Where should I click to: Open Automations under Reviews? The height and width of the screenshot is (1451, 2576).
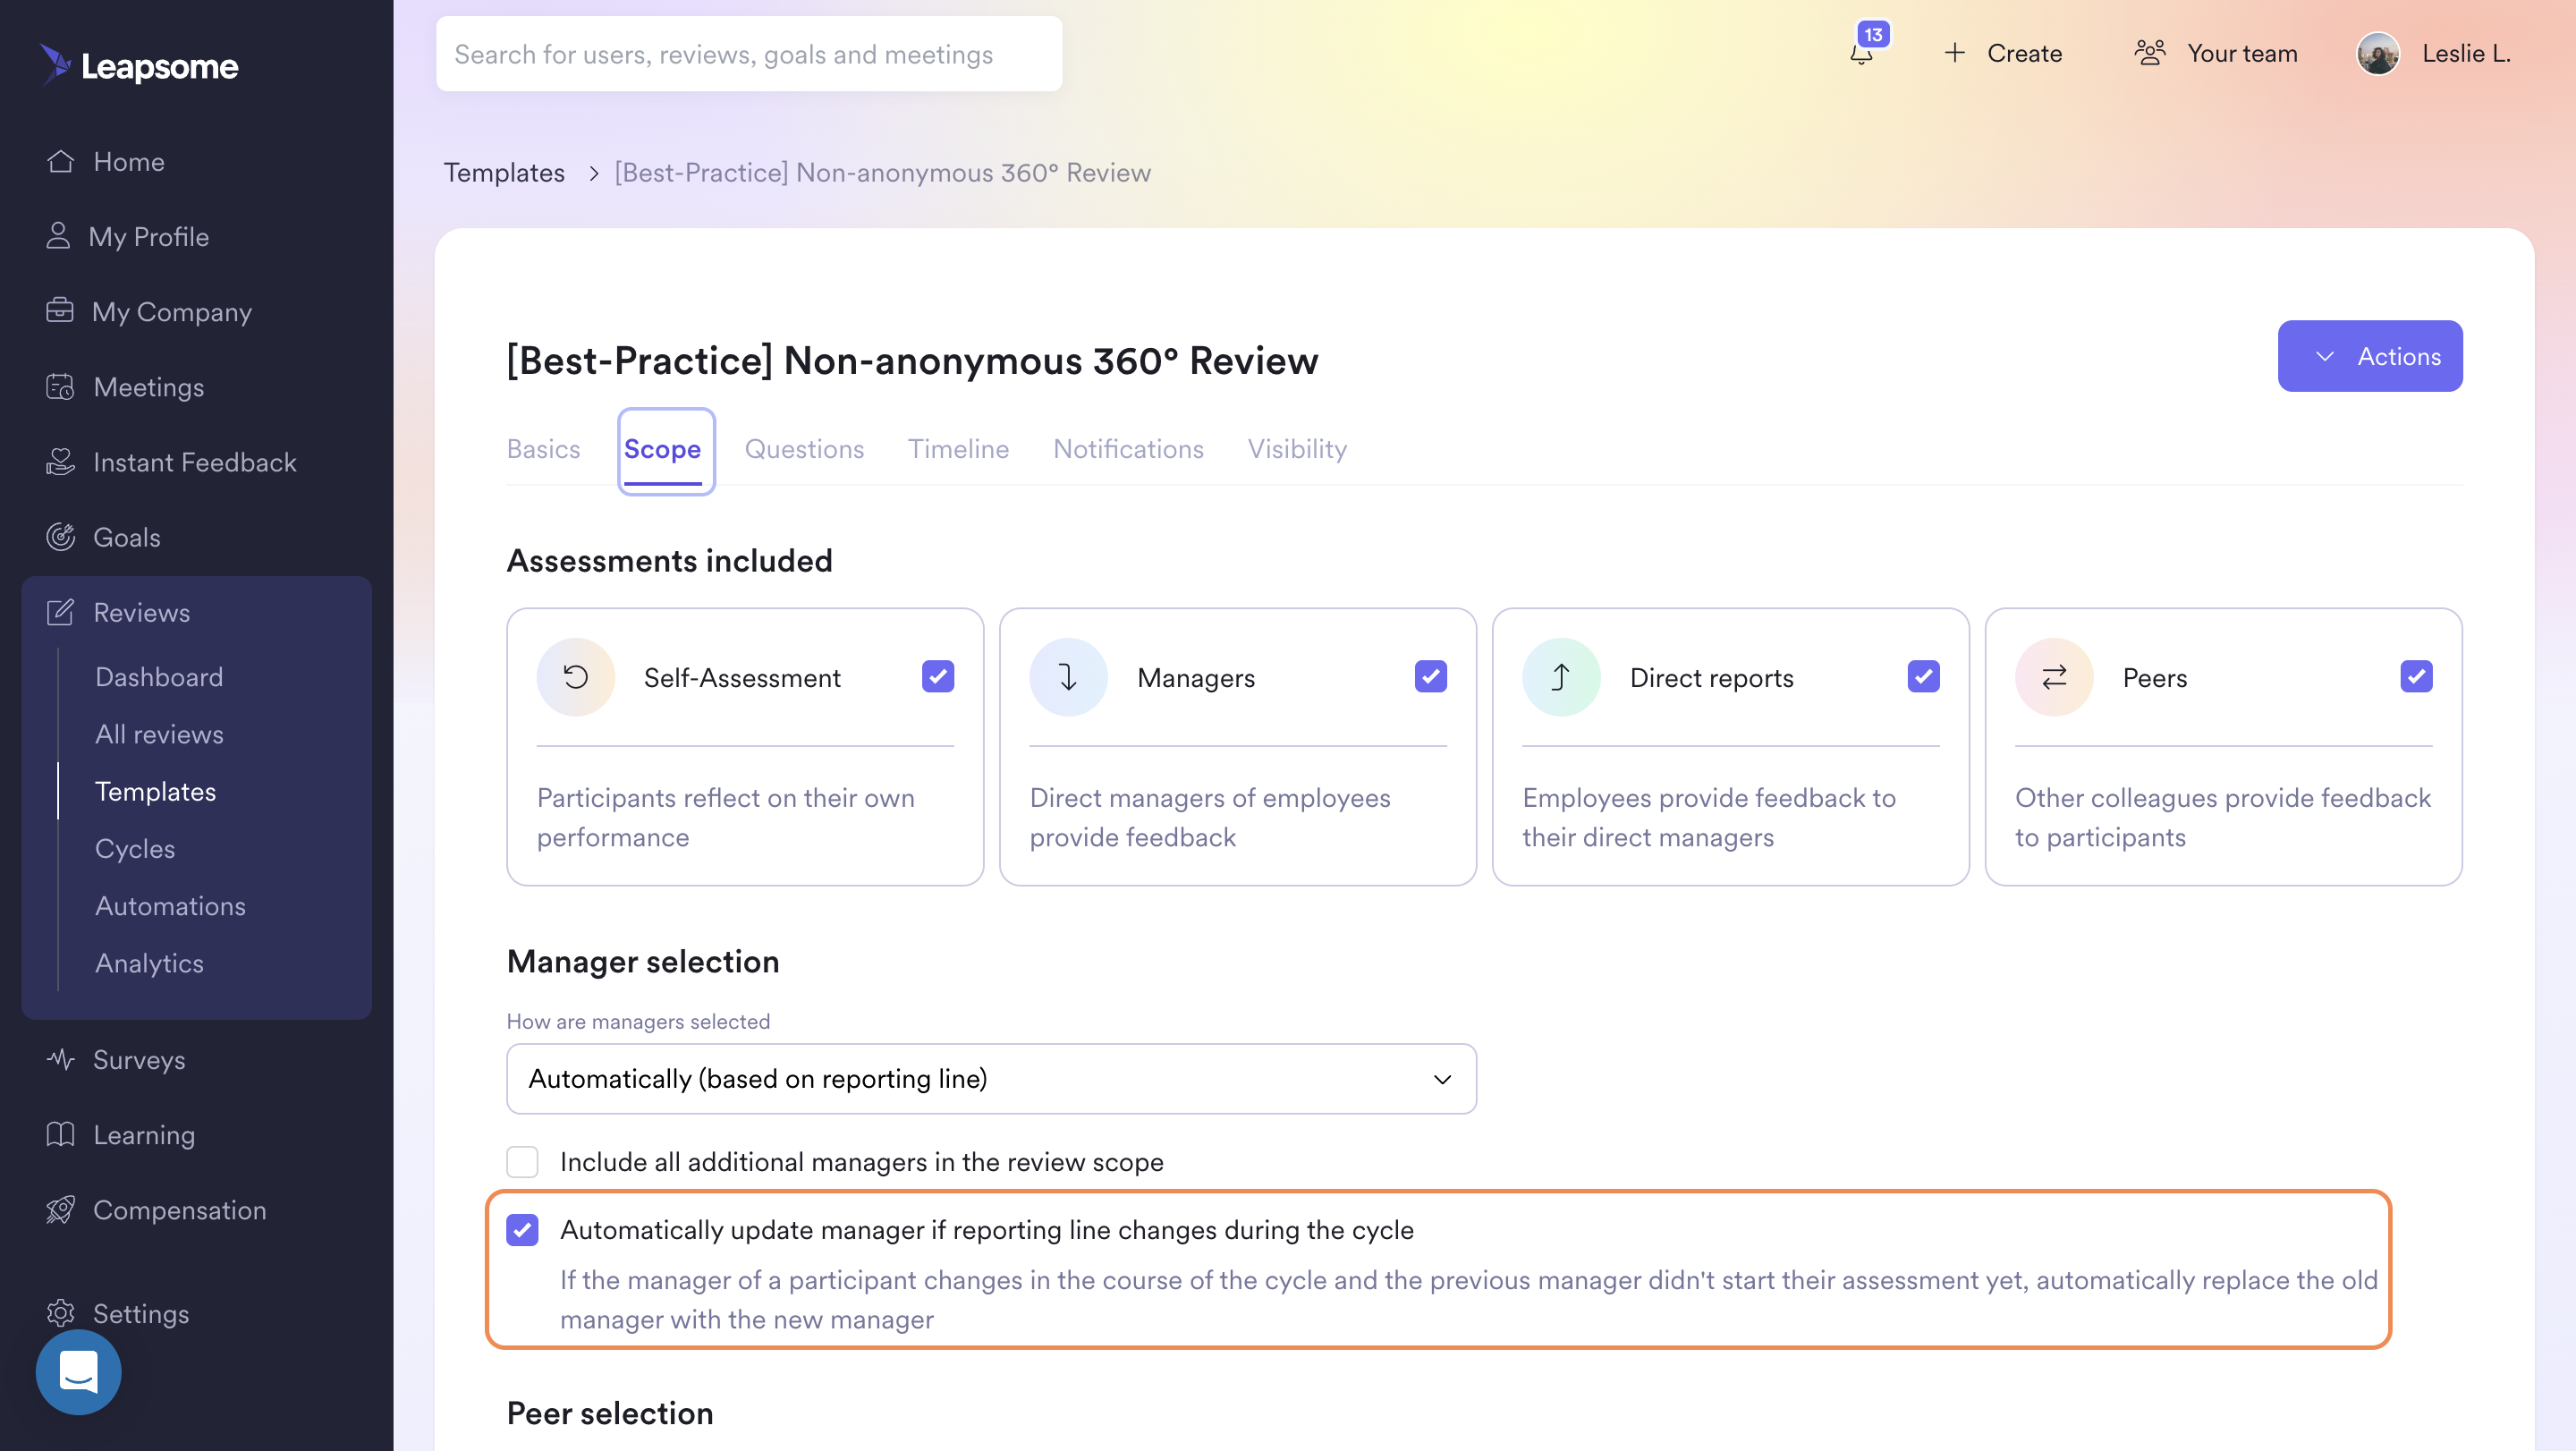pyautogui.click(x=170, y=905)
